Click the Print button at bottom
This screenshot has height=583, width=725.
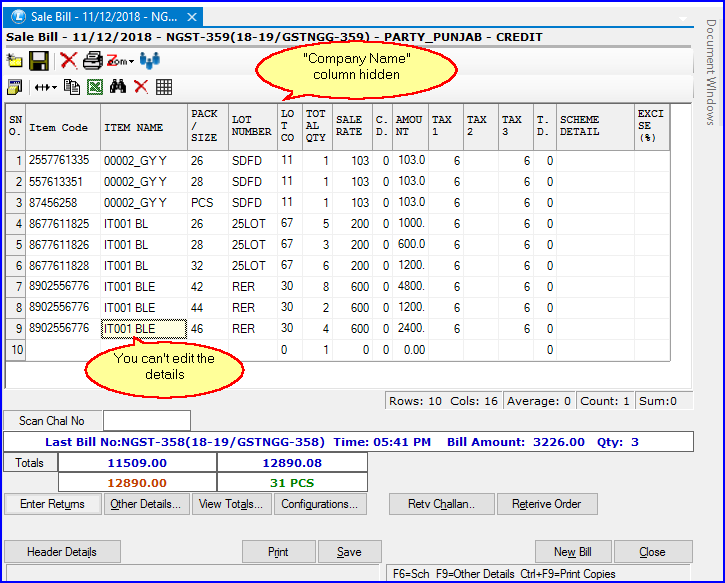(x=278, y=552)
